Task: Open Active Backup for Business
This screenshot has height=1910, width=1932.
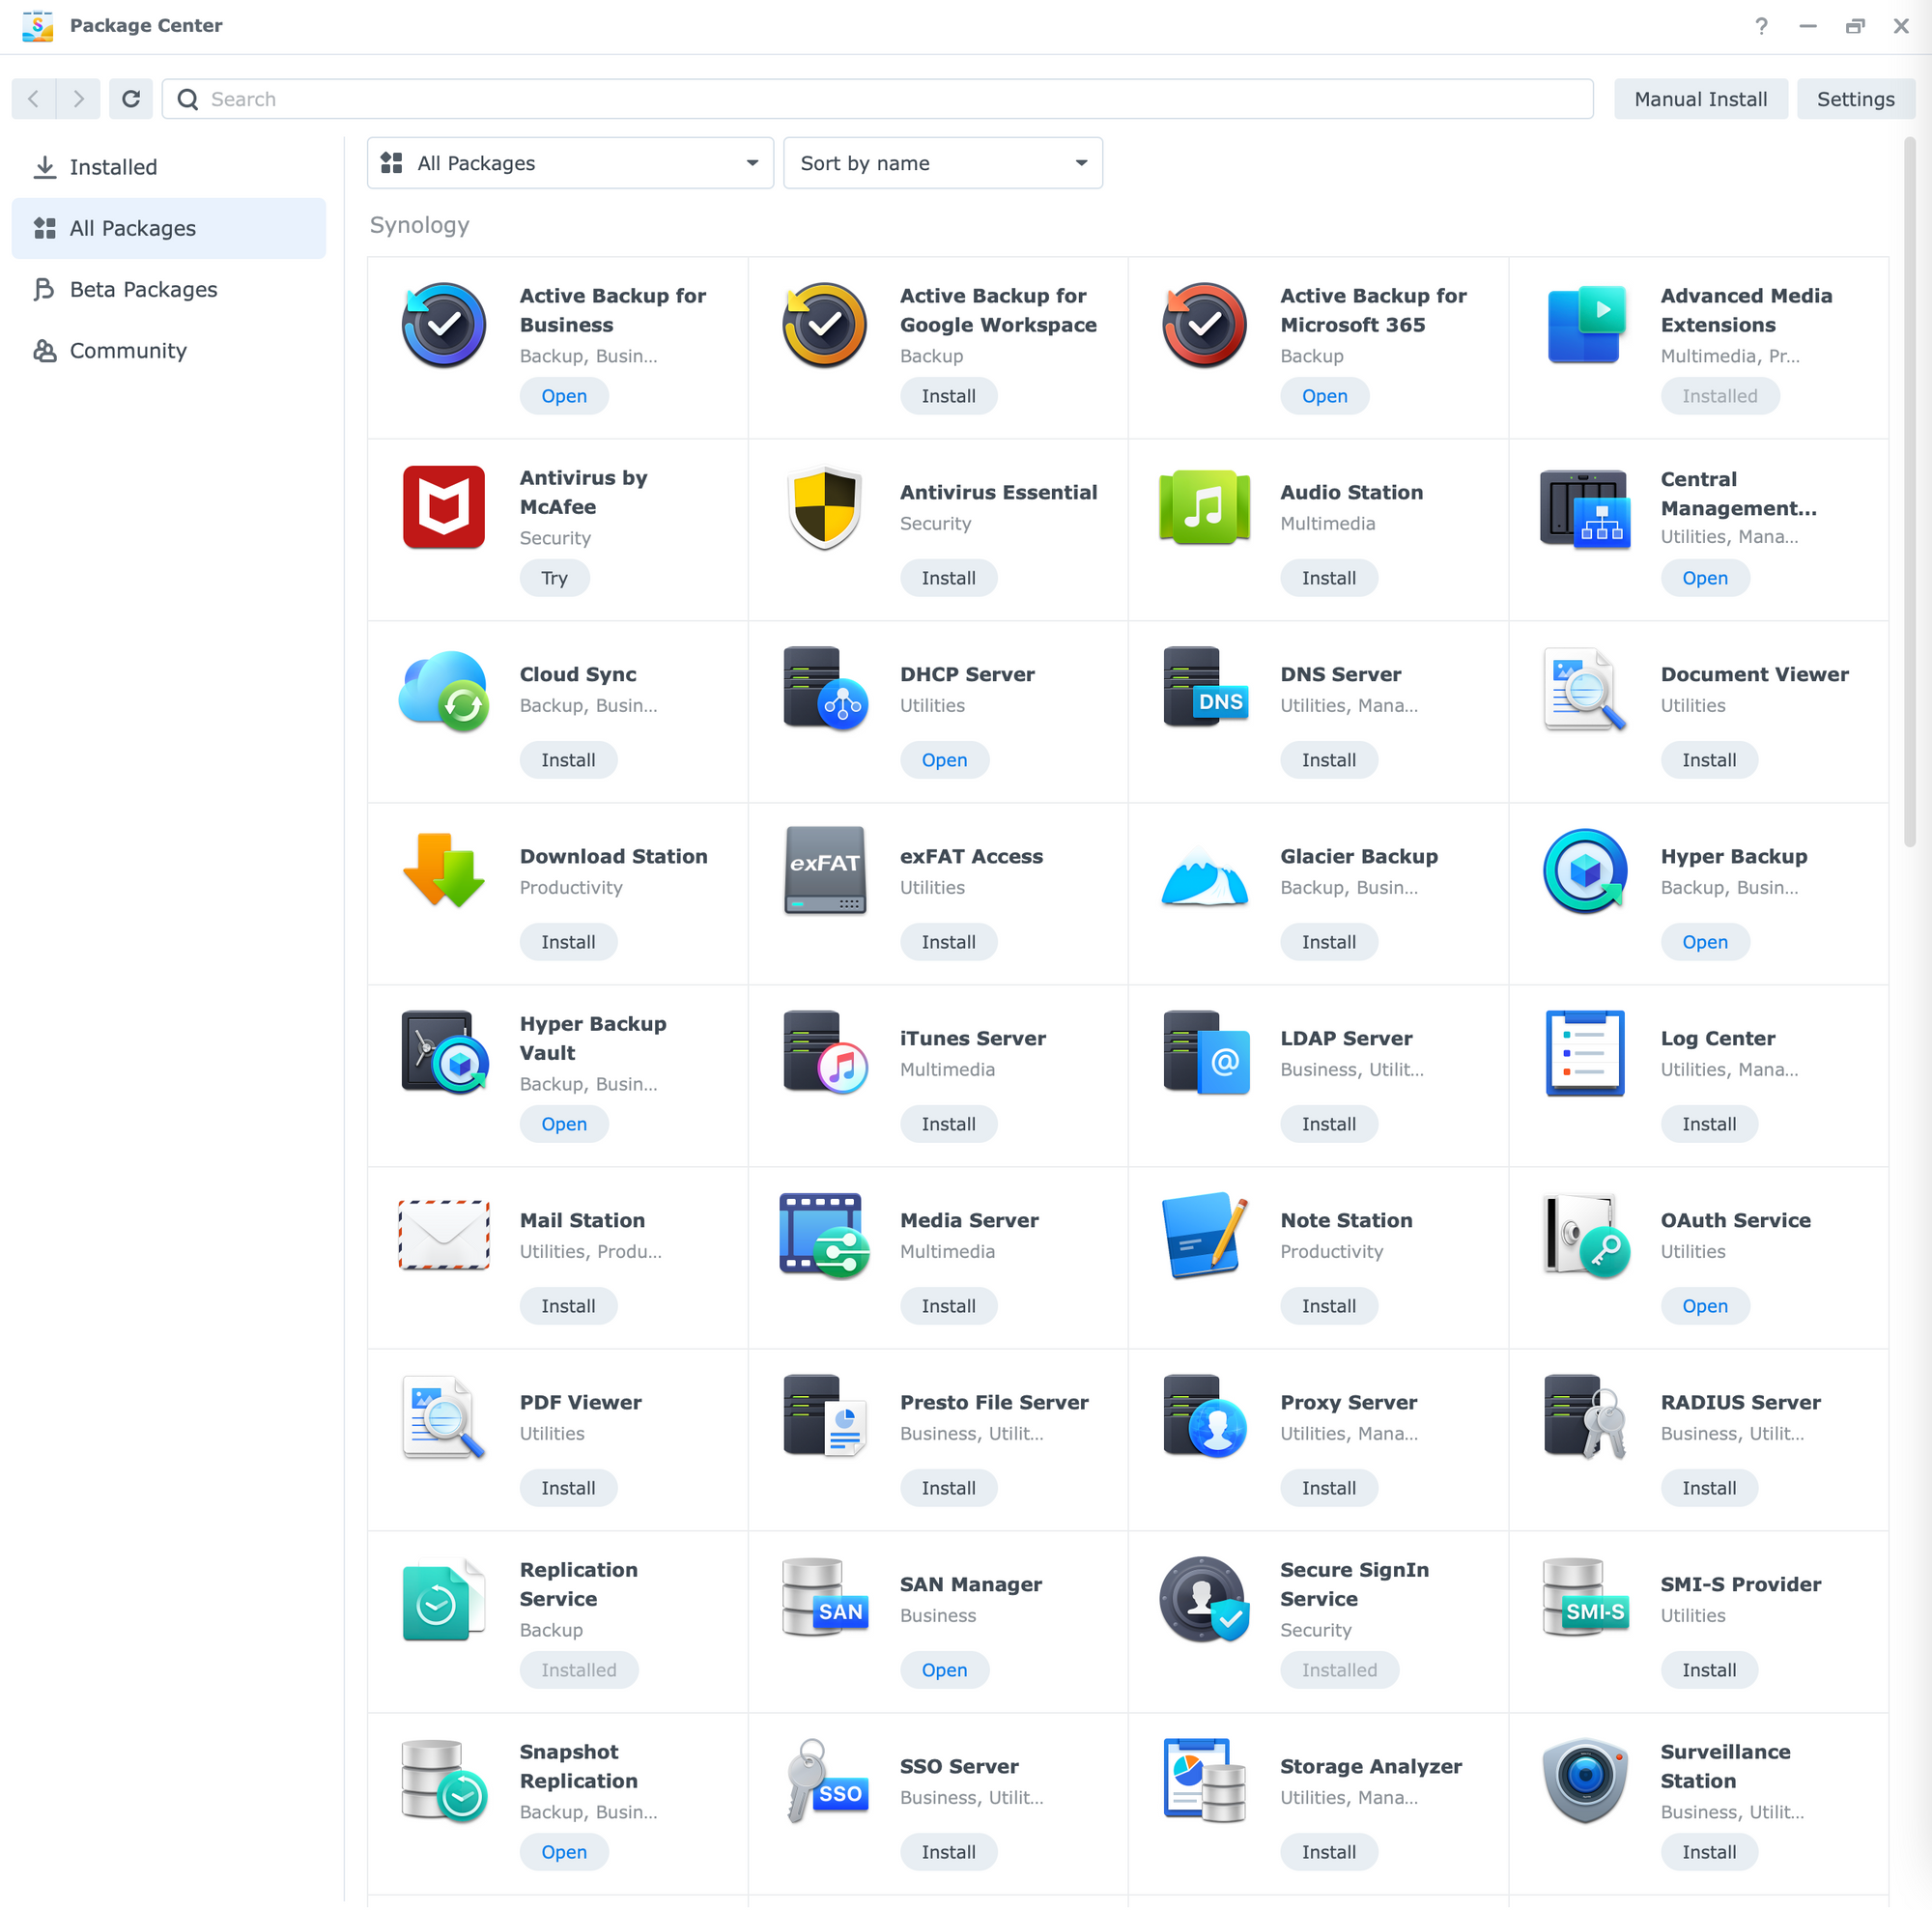Action: (564, 396)
